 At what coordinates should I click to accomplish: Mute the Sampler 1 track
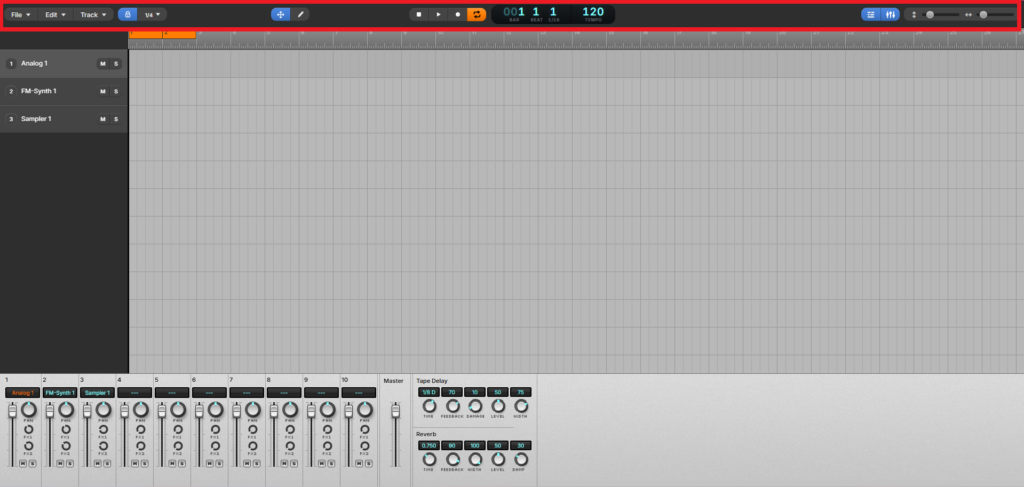tap(102, 119)
